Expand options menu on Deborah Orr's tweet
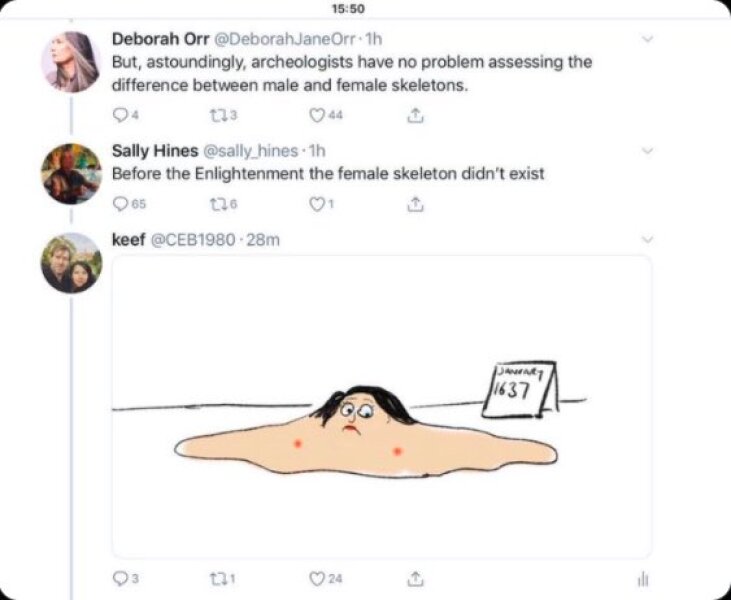The width and height of the screenshot is (731, 600). coord(648,39)
